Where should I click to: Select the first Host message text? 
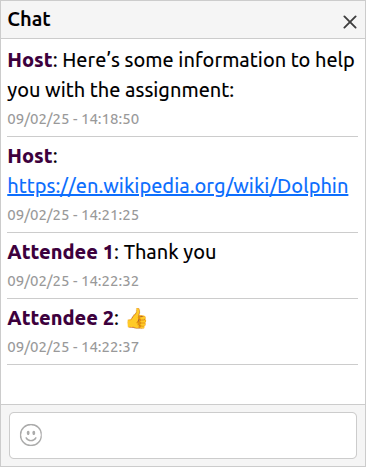[x=181, y=75]
